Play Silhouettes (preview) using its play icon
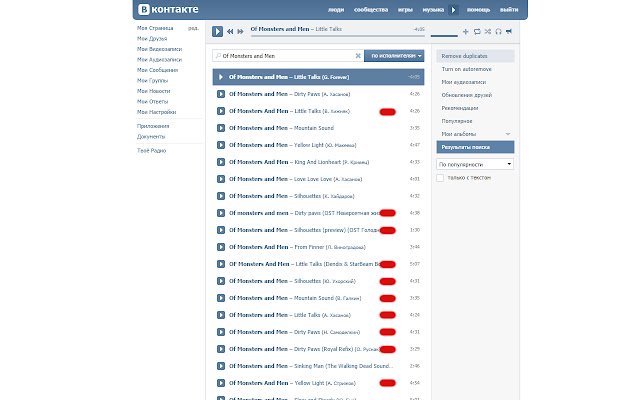 tap(221, 230)
